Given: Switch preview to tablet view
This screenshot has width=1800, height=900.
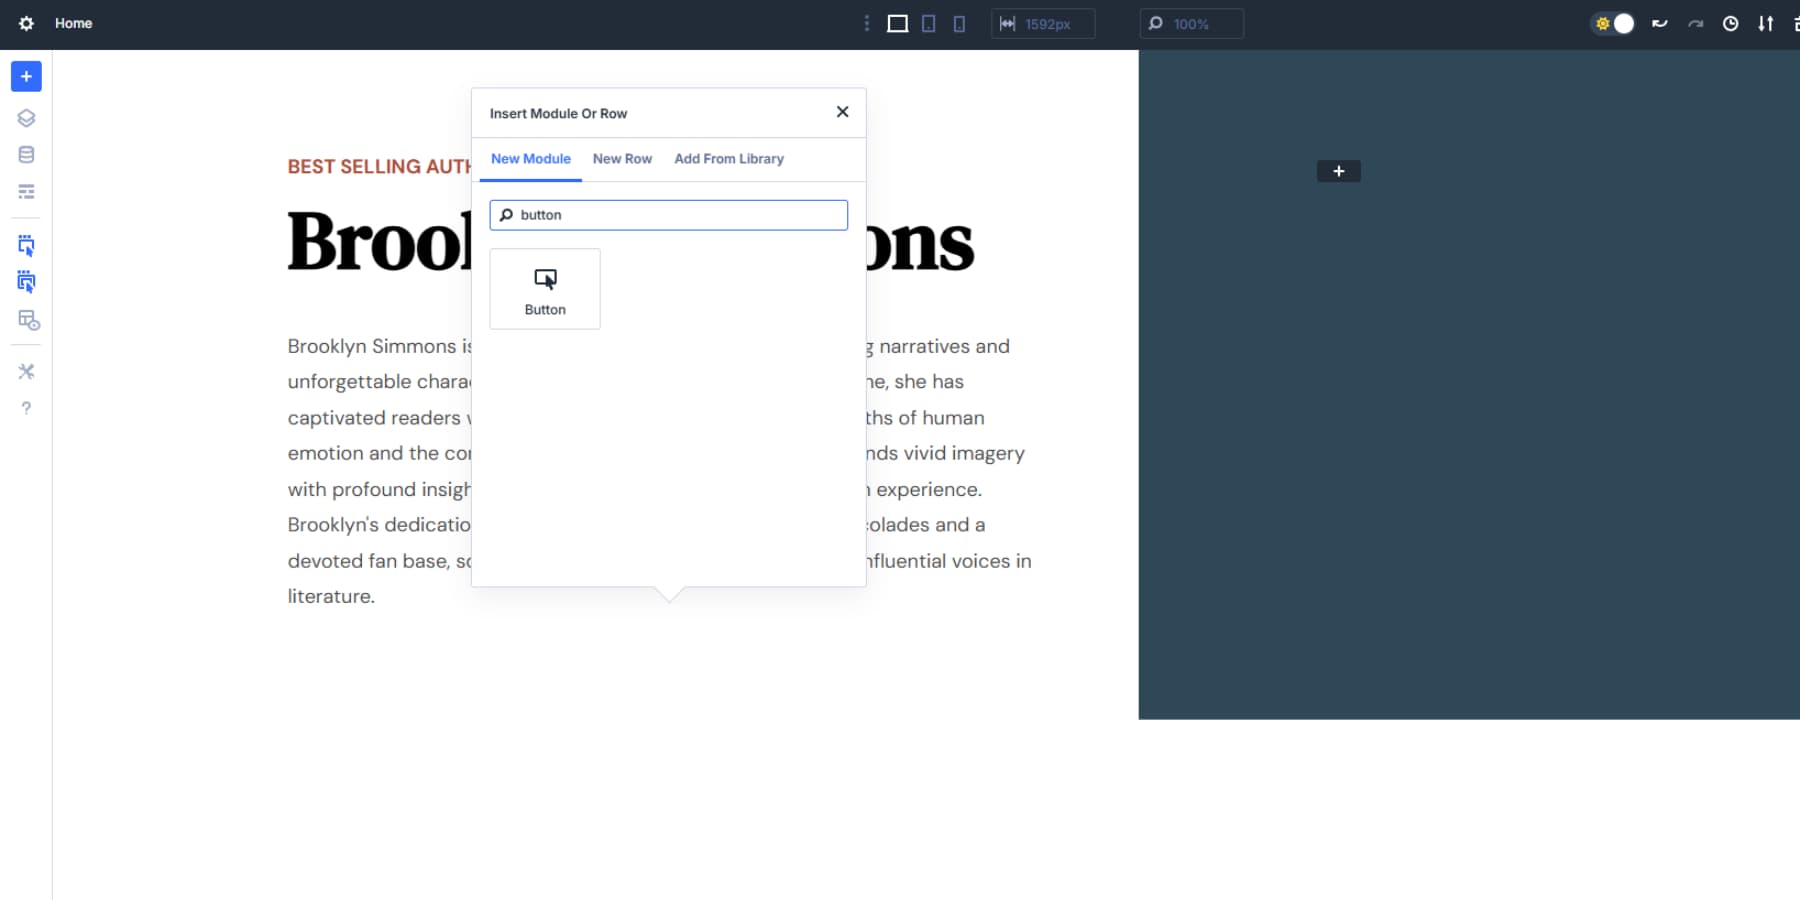Looking at the screenshot, I should coord(929,23).
